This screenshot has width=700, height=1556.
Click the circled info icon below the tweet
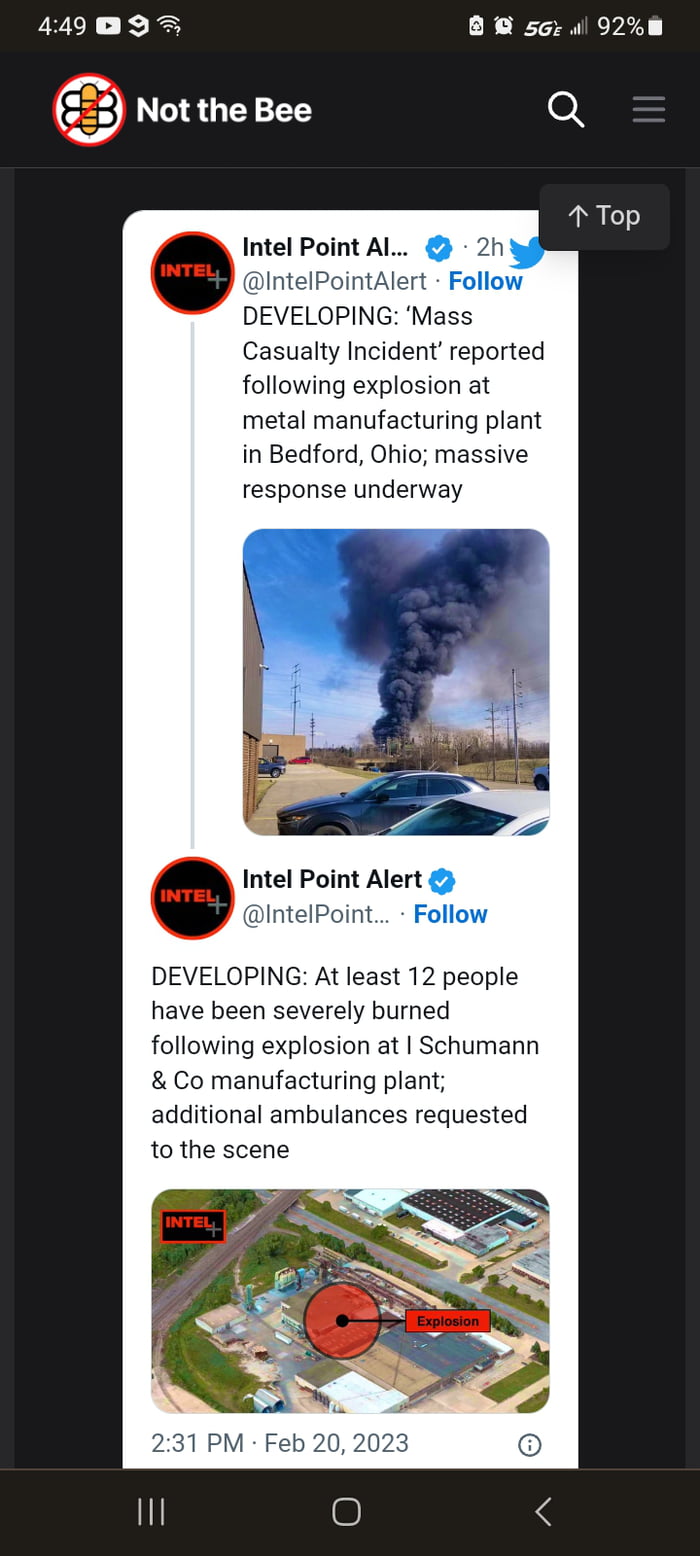529,1445
